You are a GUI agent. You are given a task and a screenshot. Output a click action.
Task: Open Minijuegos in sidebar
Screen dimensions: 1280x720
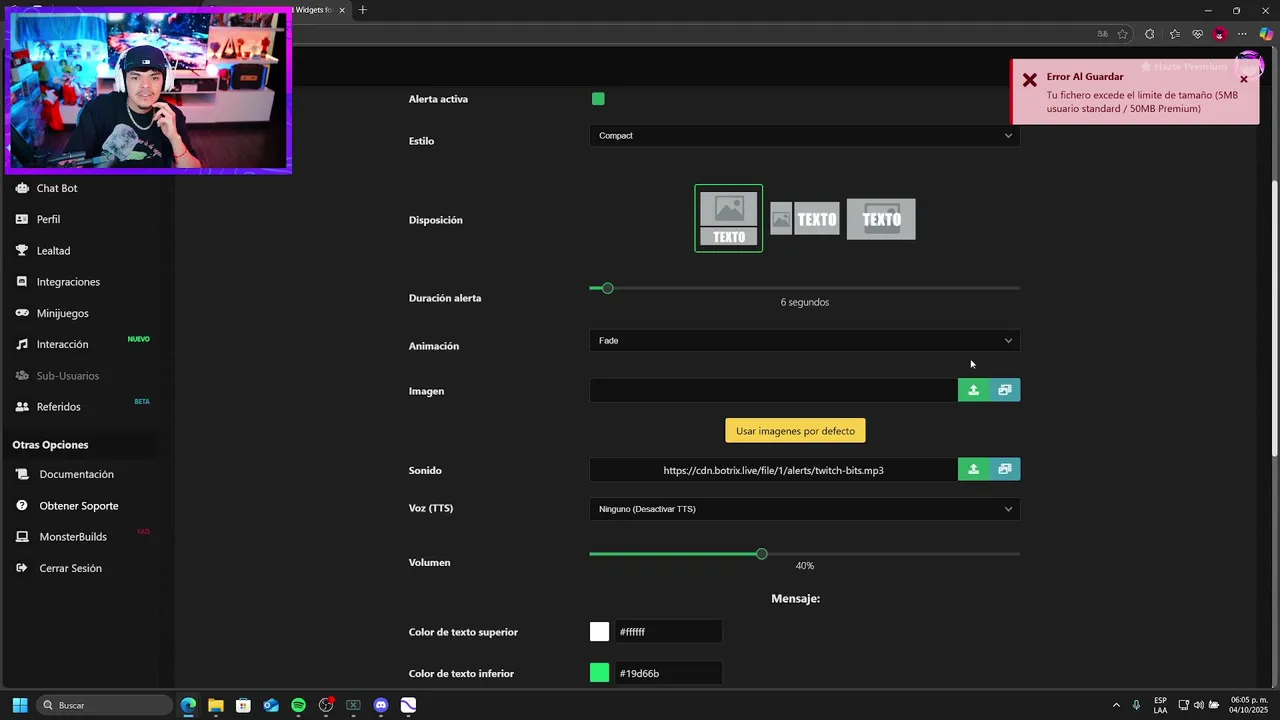pos(62,313)
